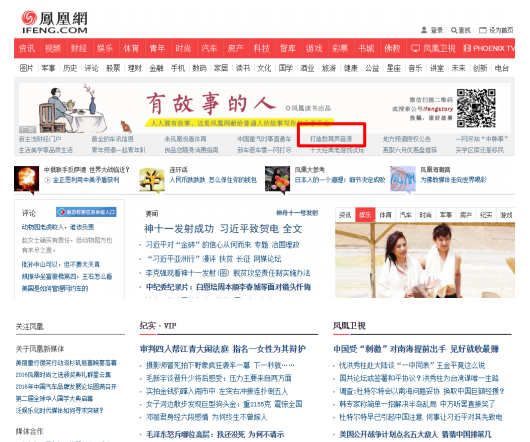
Task: Click the 设为首页 set homepage icon
Action: (x=483, y=30)
